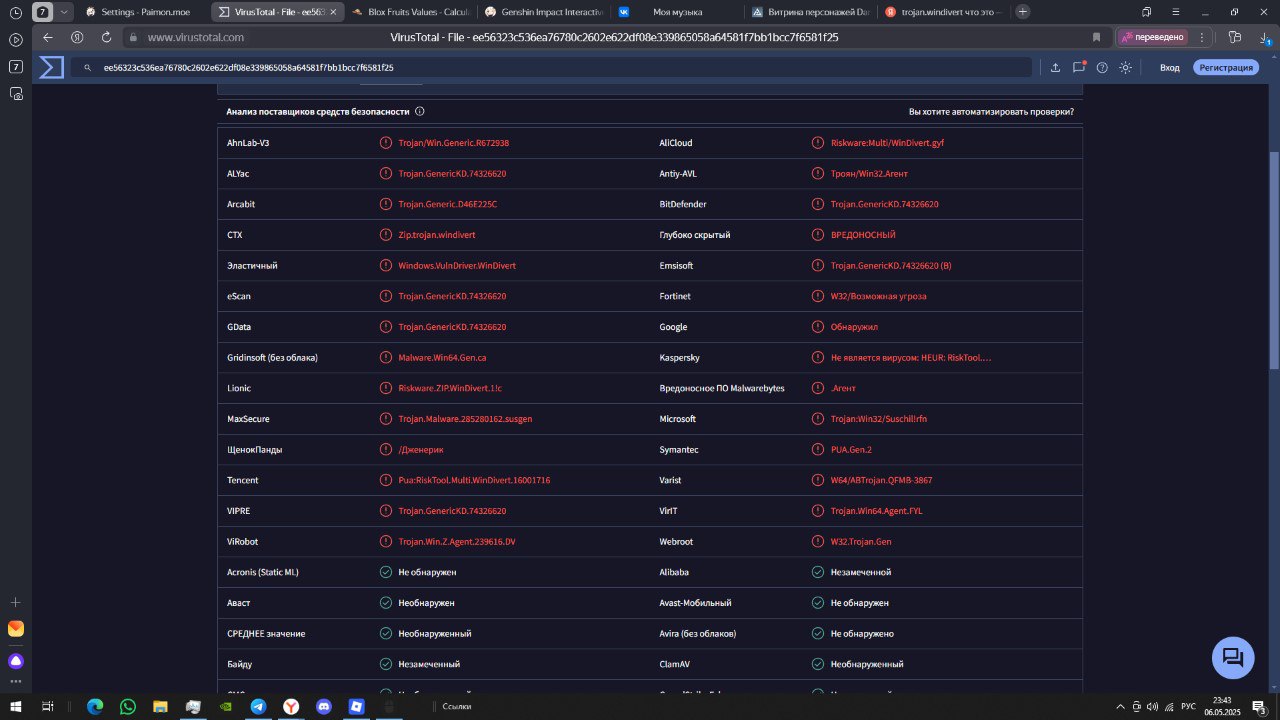1280x720 pixels.
Task: Reload the page with the refresh icon
Action: 106,37
